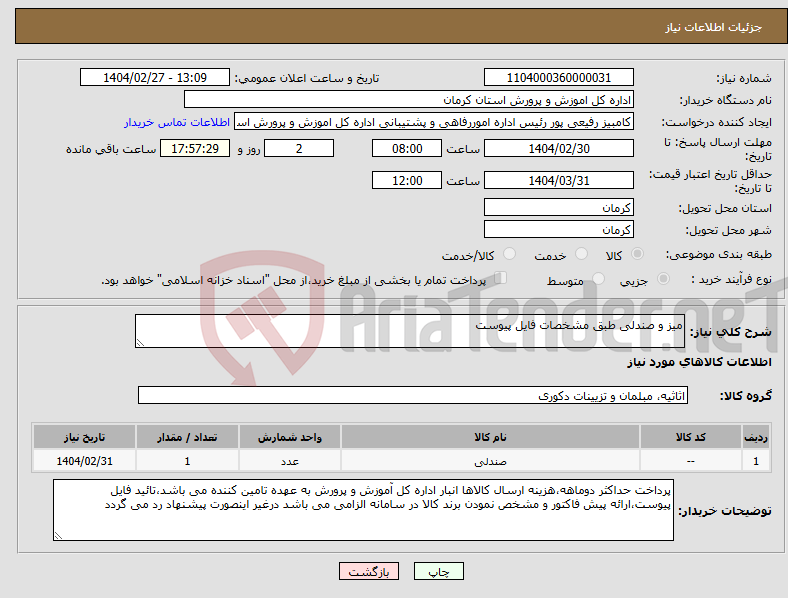Toggle the Islamic treasury payment checkbox
788x598 pixels.
point(501,278)
